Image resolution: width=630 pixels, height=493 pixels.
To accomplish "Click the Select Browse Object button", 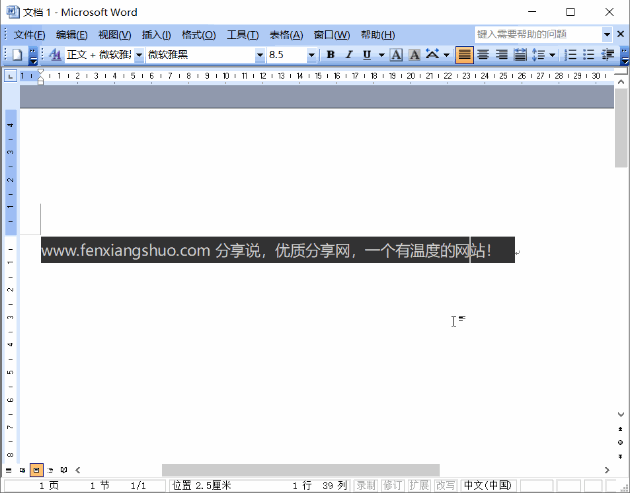I will coord(621,442).
